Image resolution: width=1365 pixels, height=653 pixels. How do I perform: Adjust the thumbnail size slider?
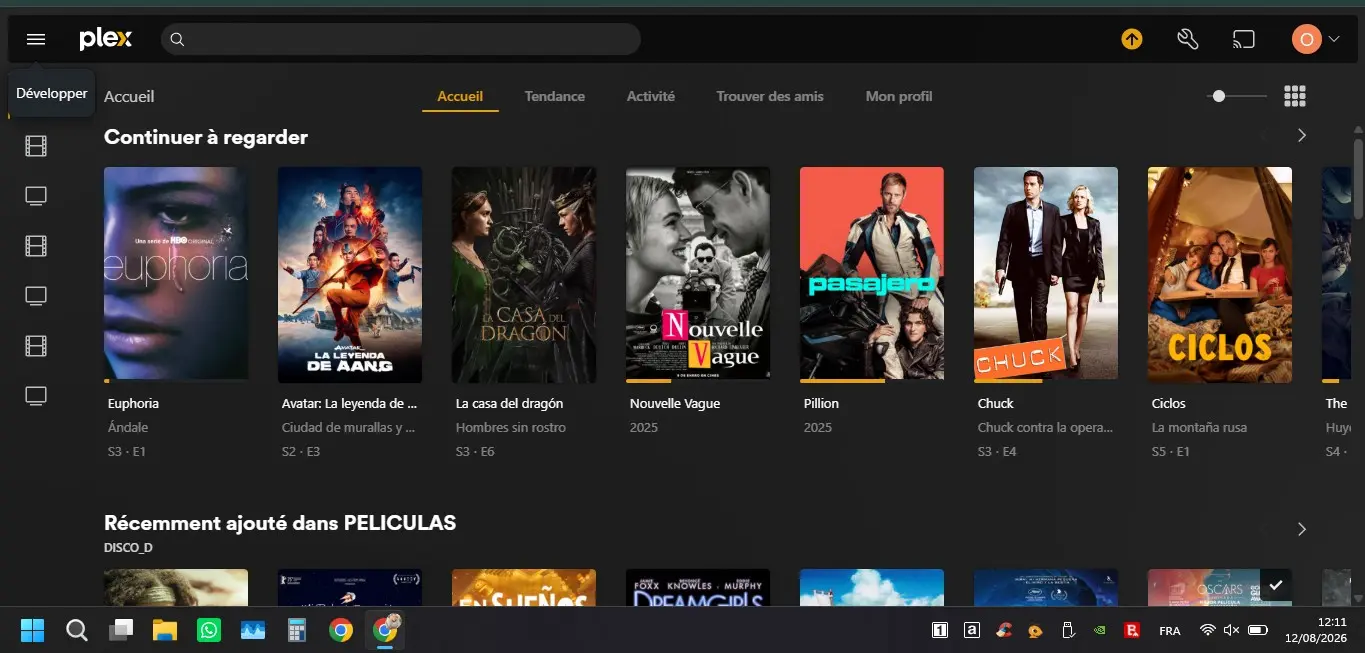click(1238, 96)
